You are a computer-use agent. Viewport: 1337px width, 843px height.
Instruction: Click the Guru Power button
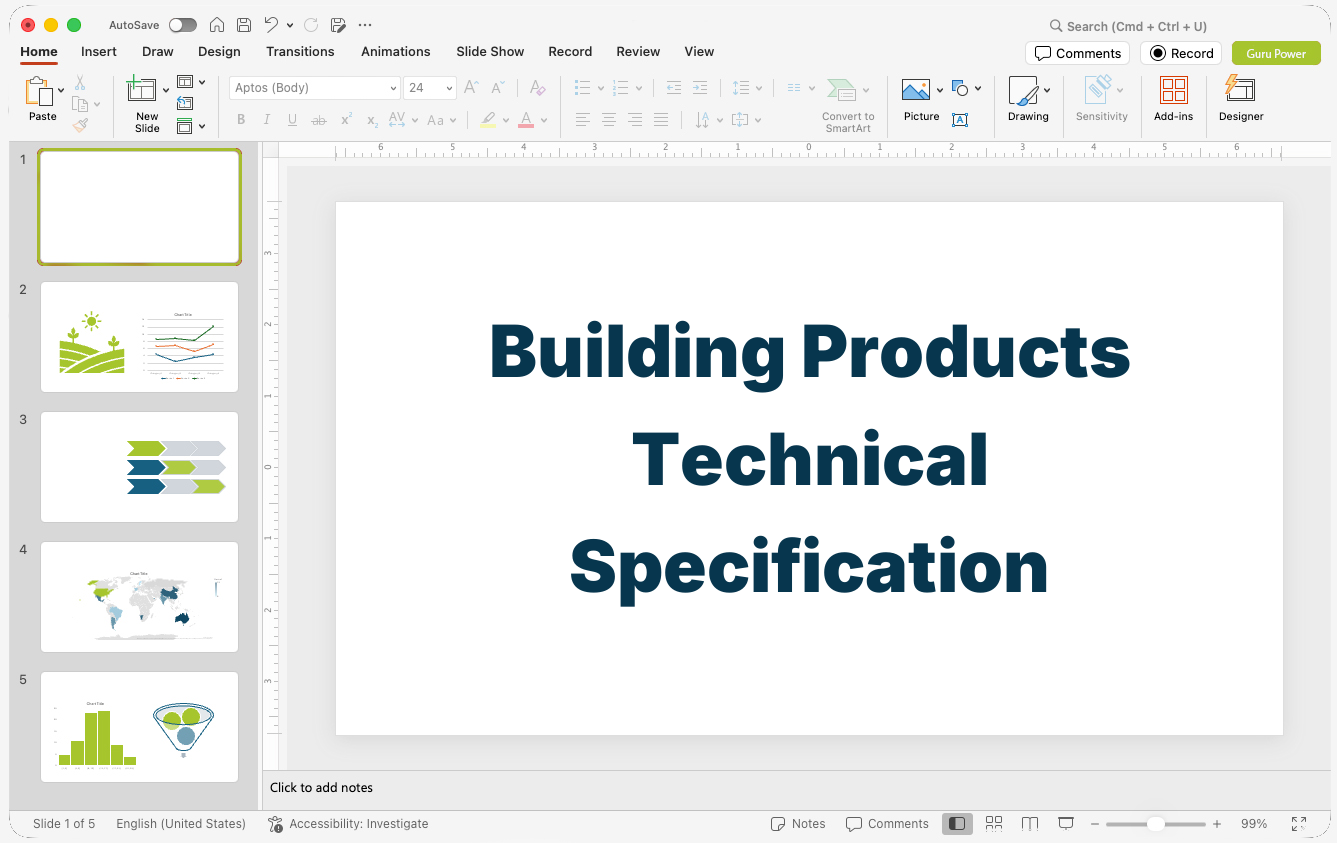click(1276, 53)
